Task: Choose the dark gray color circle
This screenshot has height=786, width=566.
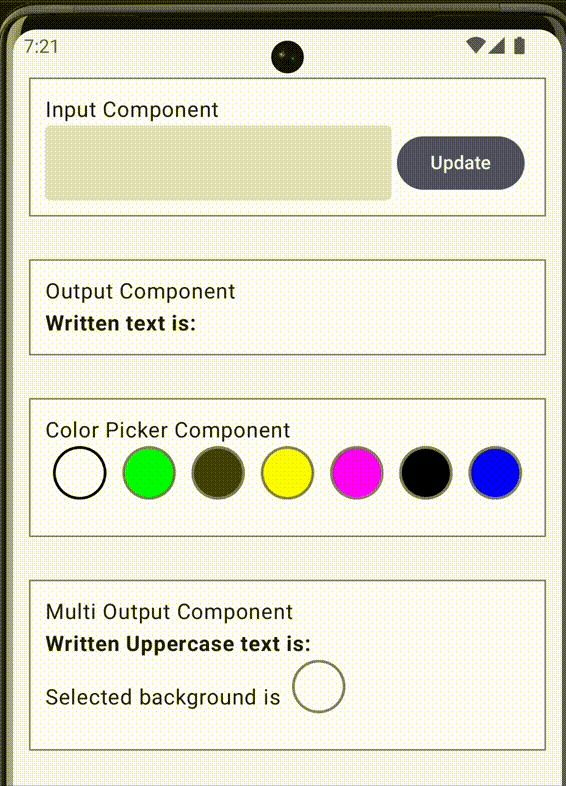Action: point(218,473)
